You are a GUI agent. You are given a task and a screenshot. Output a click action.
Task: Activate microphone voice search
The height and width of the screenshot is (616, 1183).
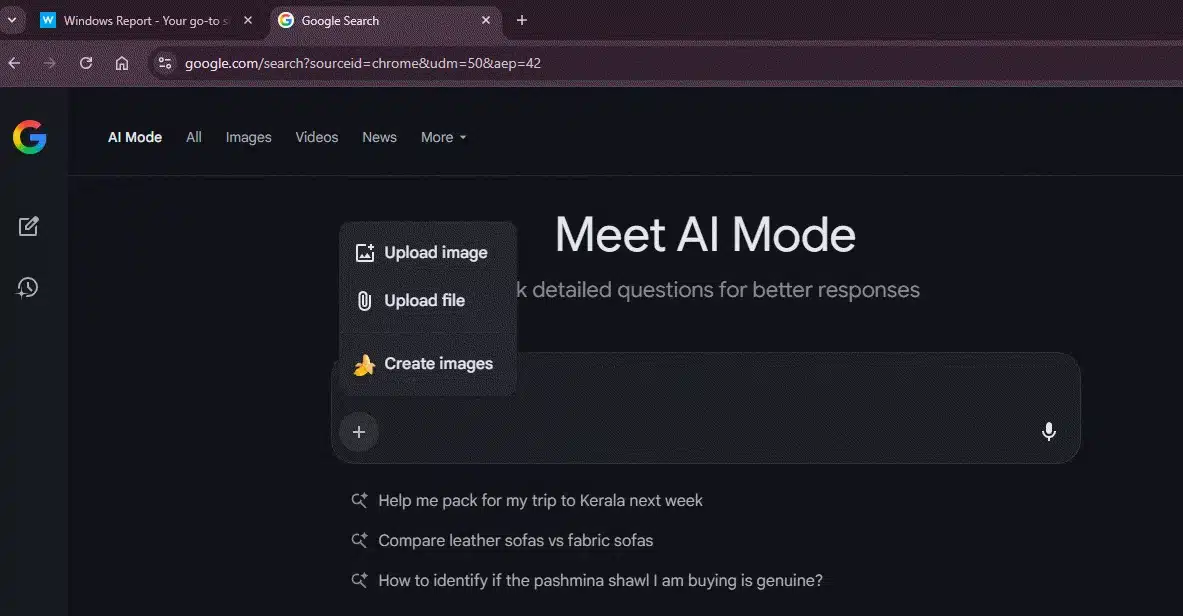click(1048, 432)
